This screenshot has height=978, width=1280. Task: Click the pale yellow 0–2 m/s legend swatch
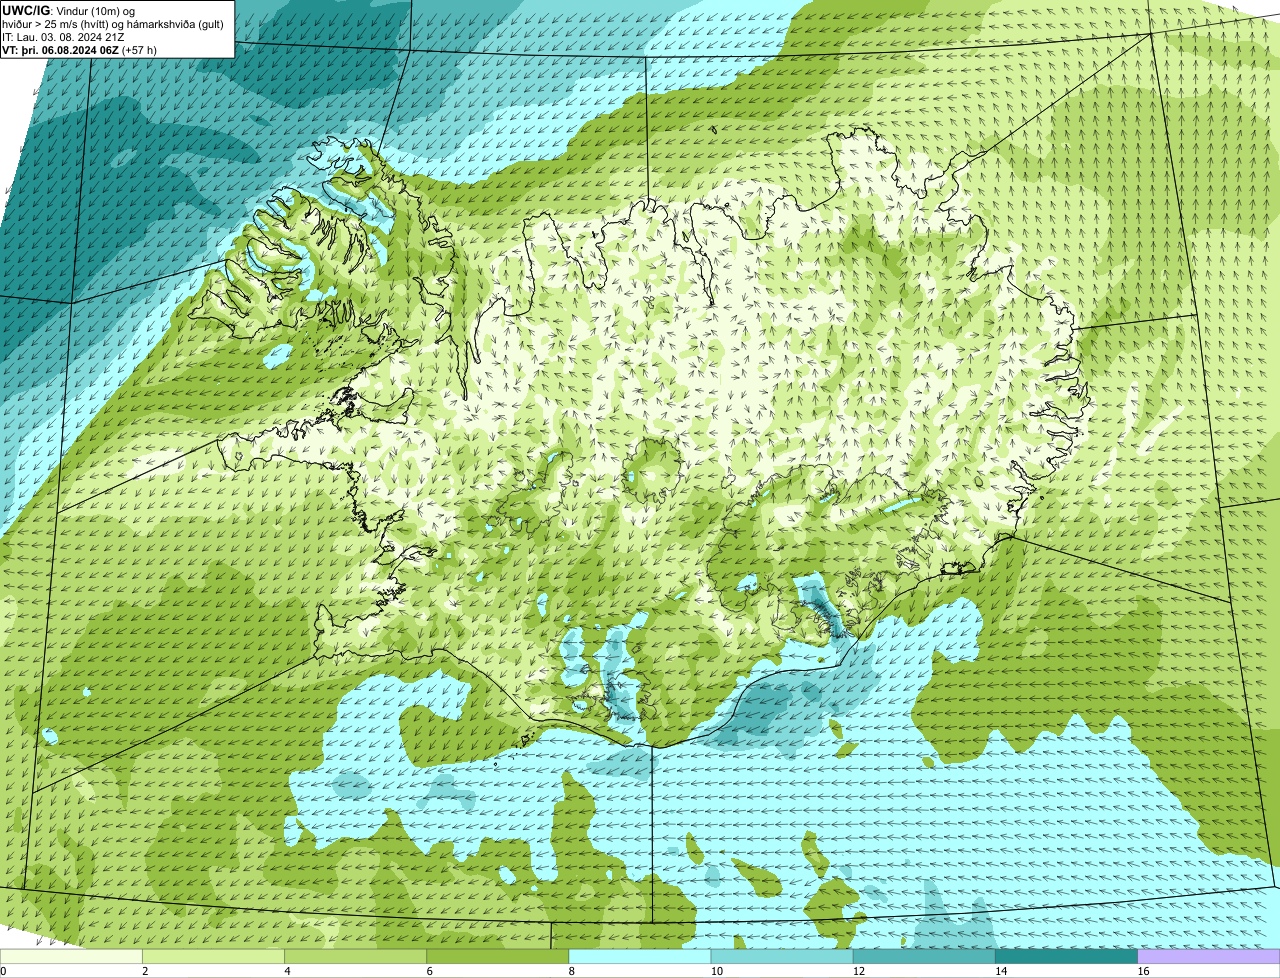(x=71, y=957)
